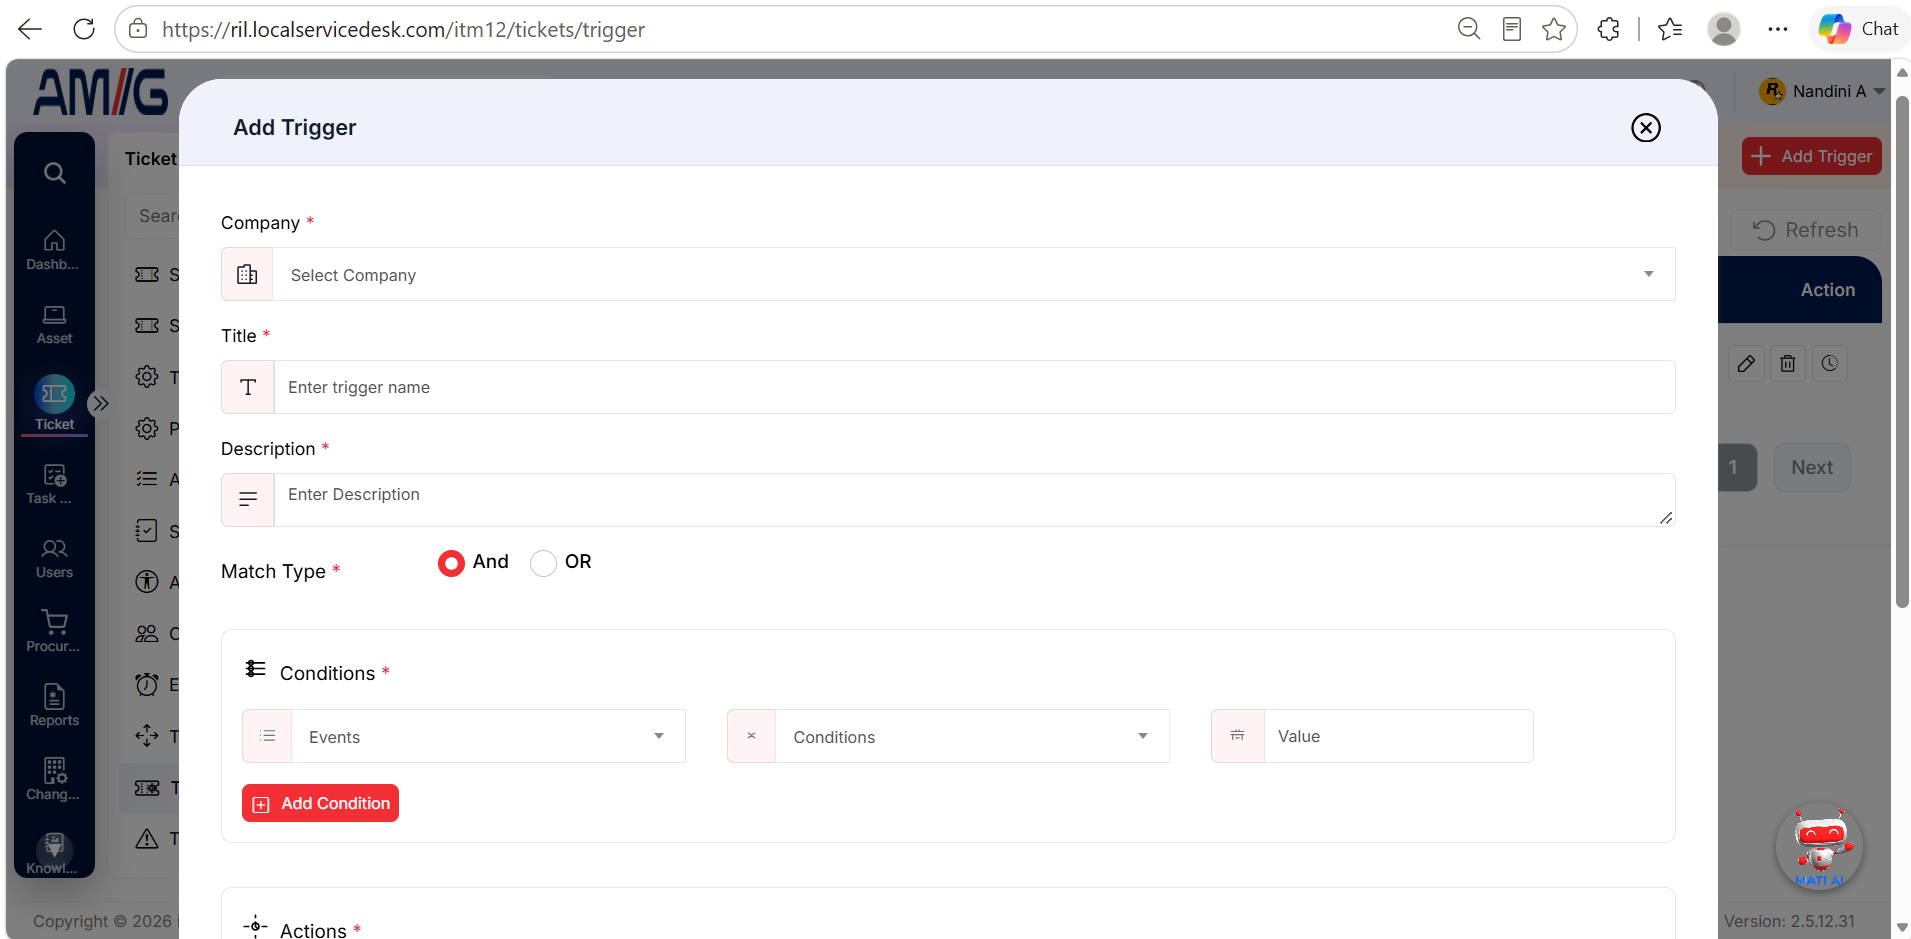Click the history clock icon under Action
The image size is (1911, 939).
[1830, 364]
